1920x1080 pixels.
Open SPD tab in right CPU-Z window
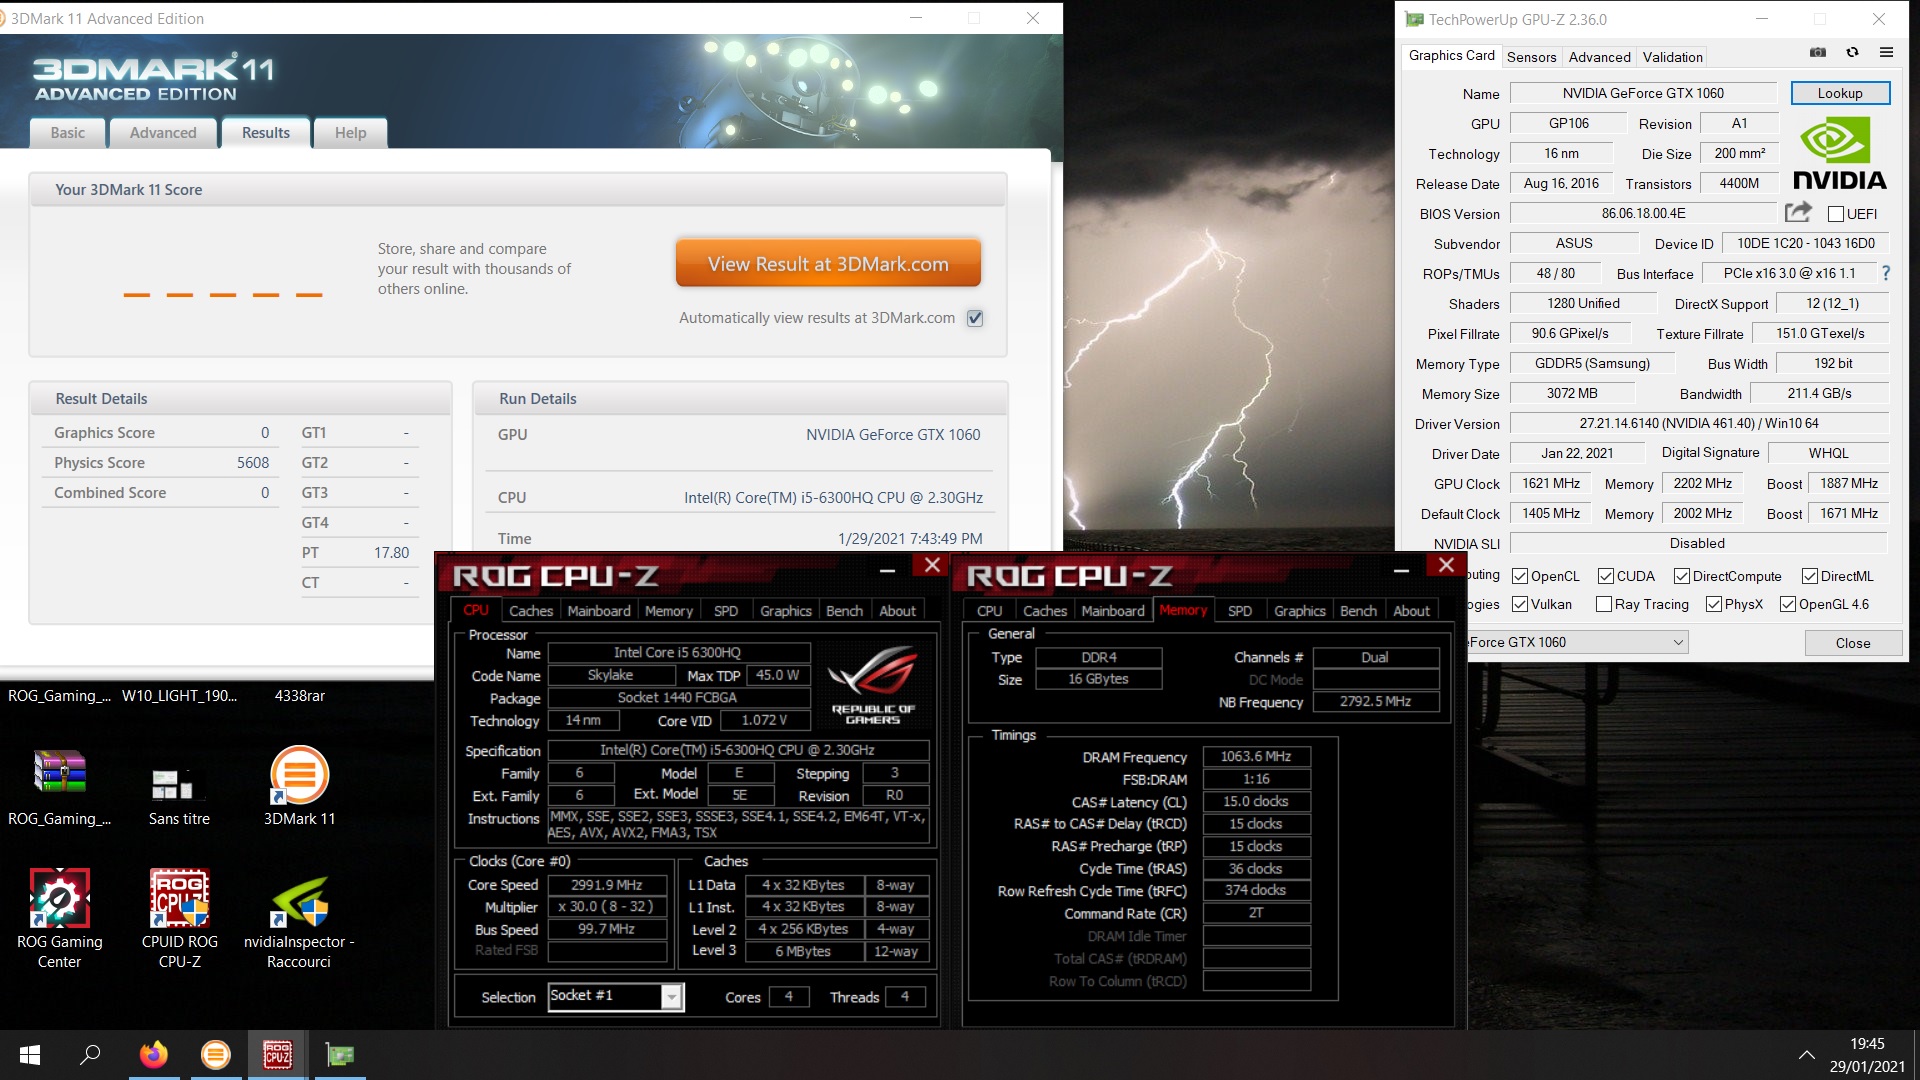coord(1239,610)
